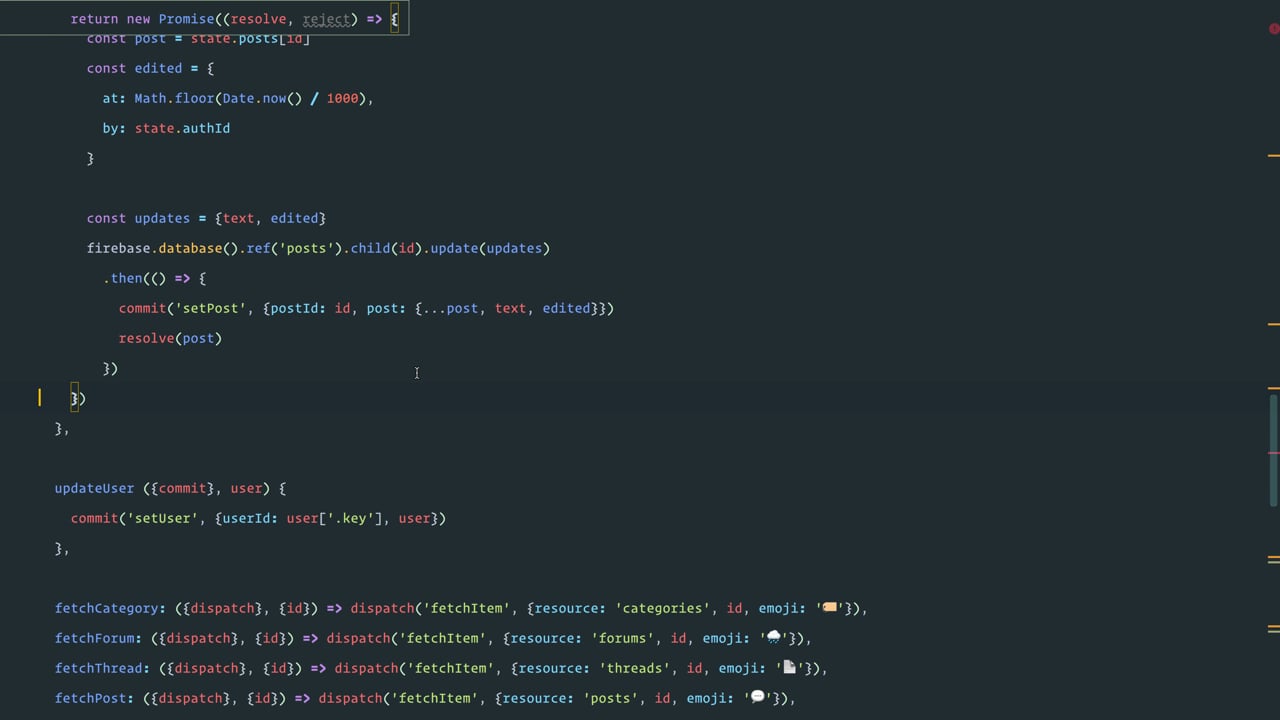Click the grayed 'reject' parameter
1280x720 pixels.
pos(327,19)
